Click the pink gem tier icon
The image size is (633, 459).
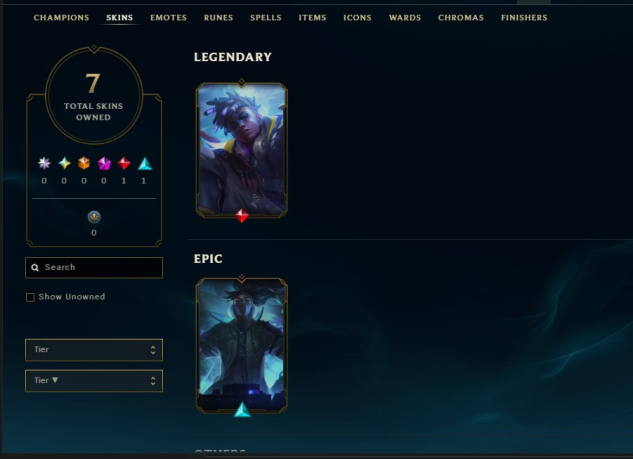(x=104, y=163)
